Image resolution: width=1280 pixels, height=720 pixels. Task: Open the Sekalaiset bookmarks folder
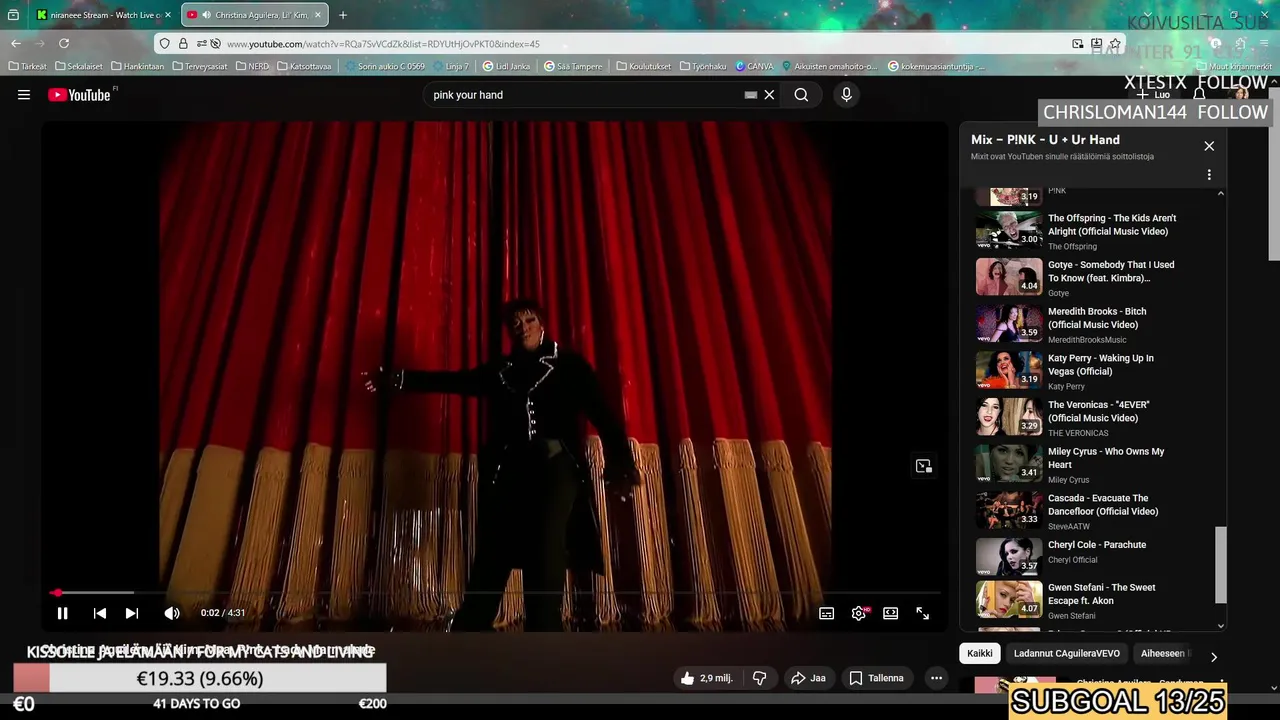point(79,66)
